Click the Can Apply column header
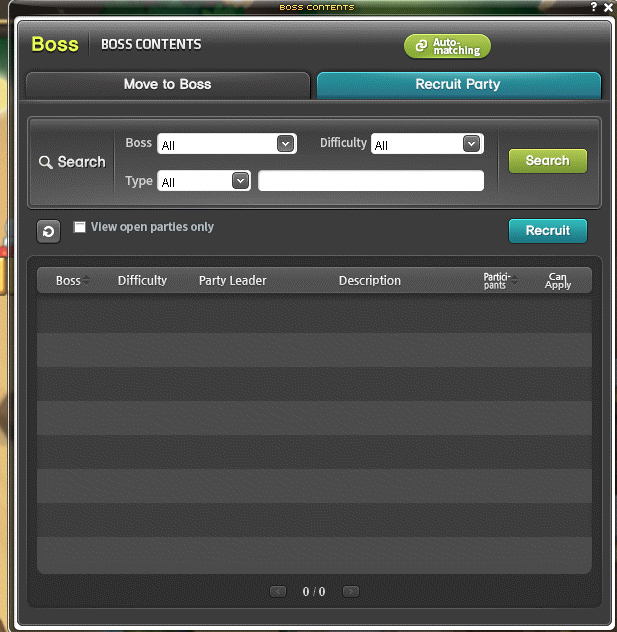Image resolution: width=617 pixels, height=632 pixels. coord(558,281)
